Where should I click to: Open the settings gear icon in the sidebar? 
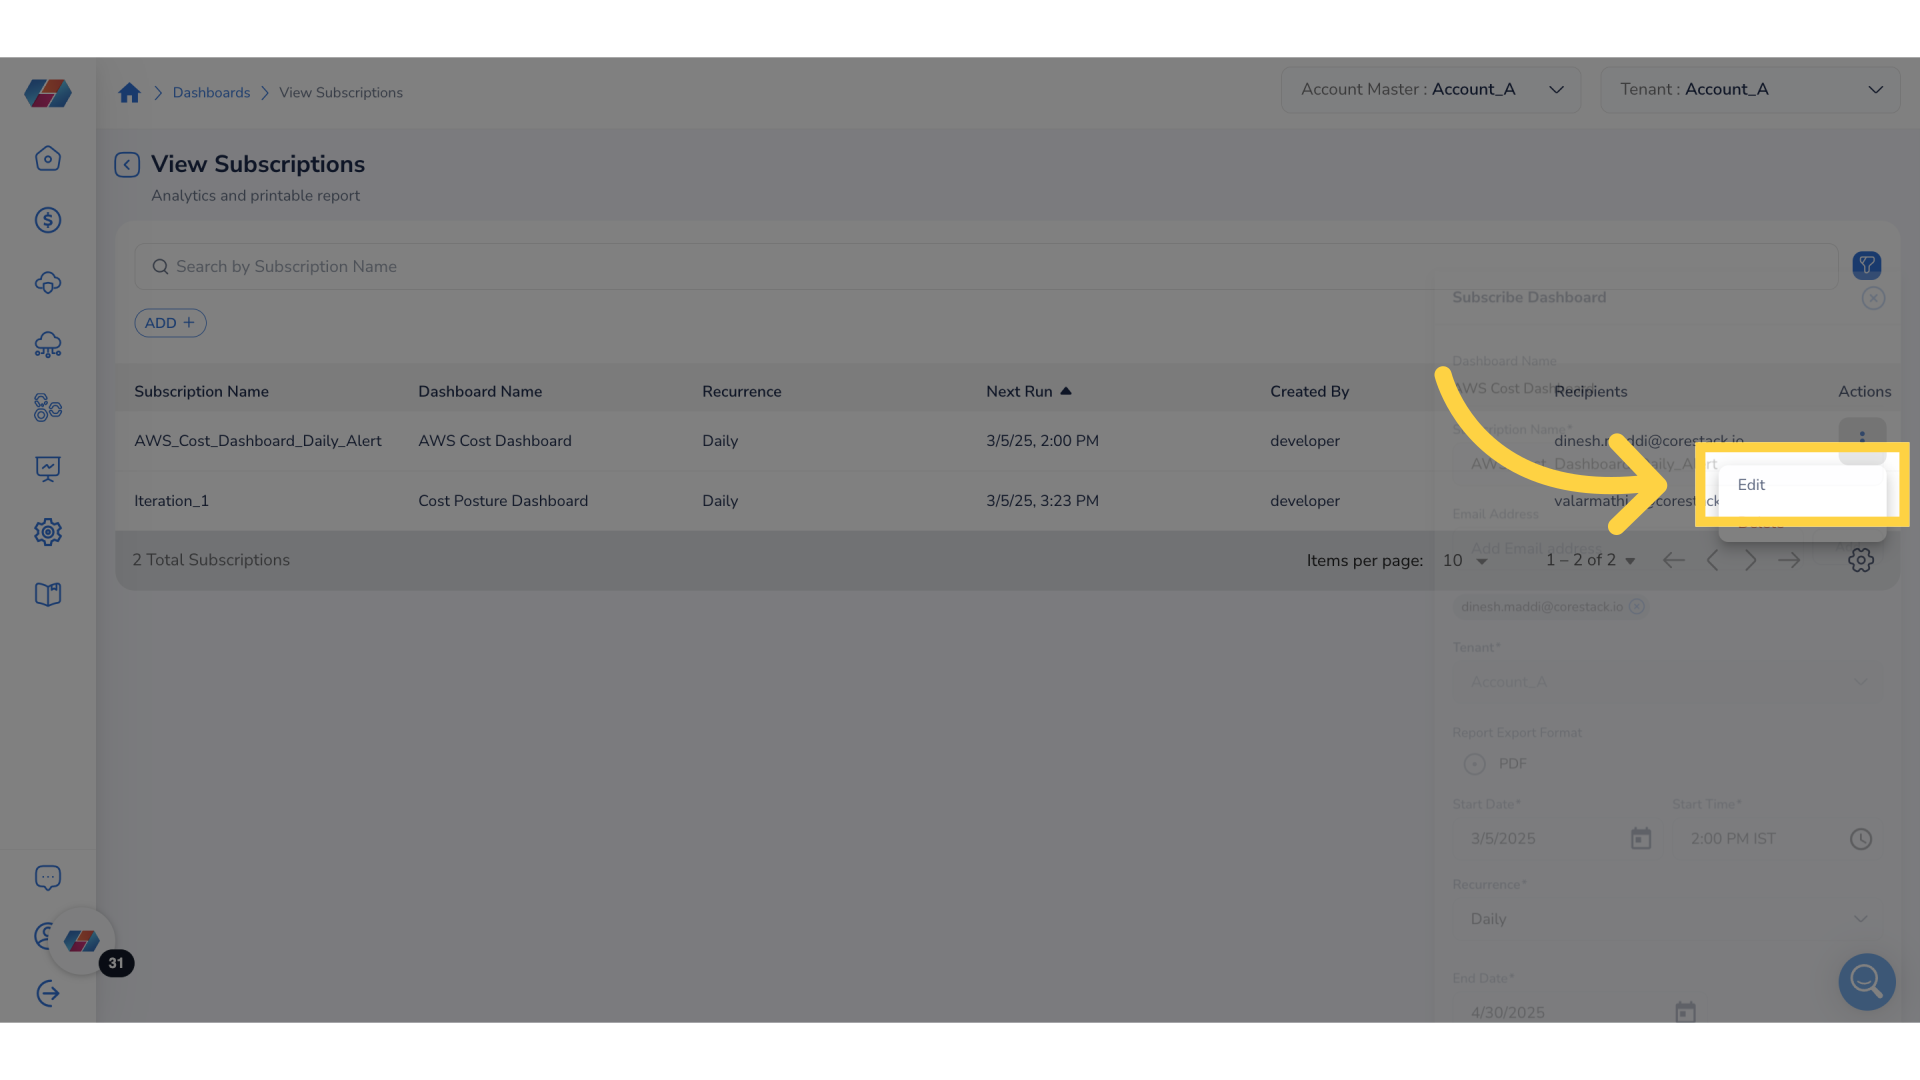pyautogui.click(x=48, y=532)
